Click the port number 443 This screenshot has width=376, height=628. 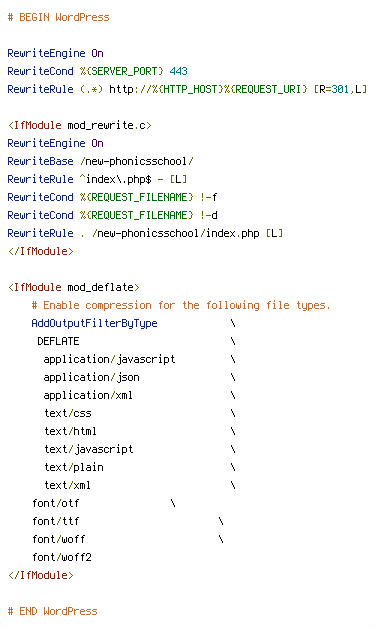(x=179, y=71)
